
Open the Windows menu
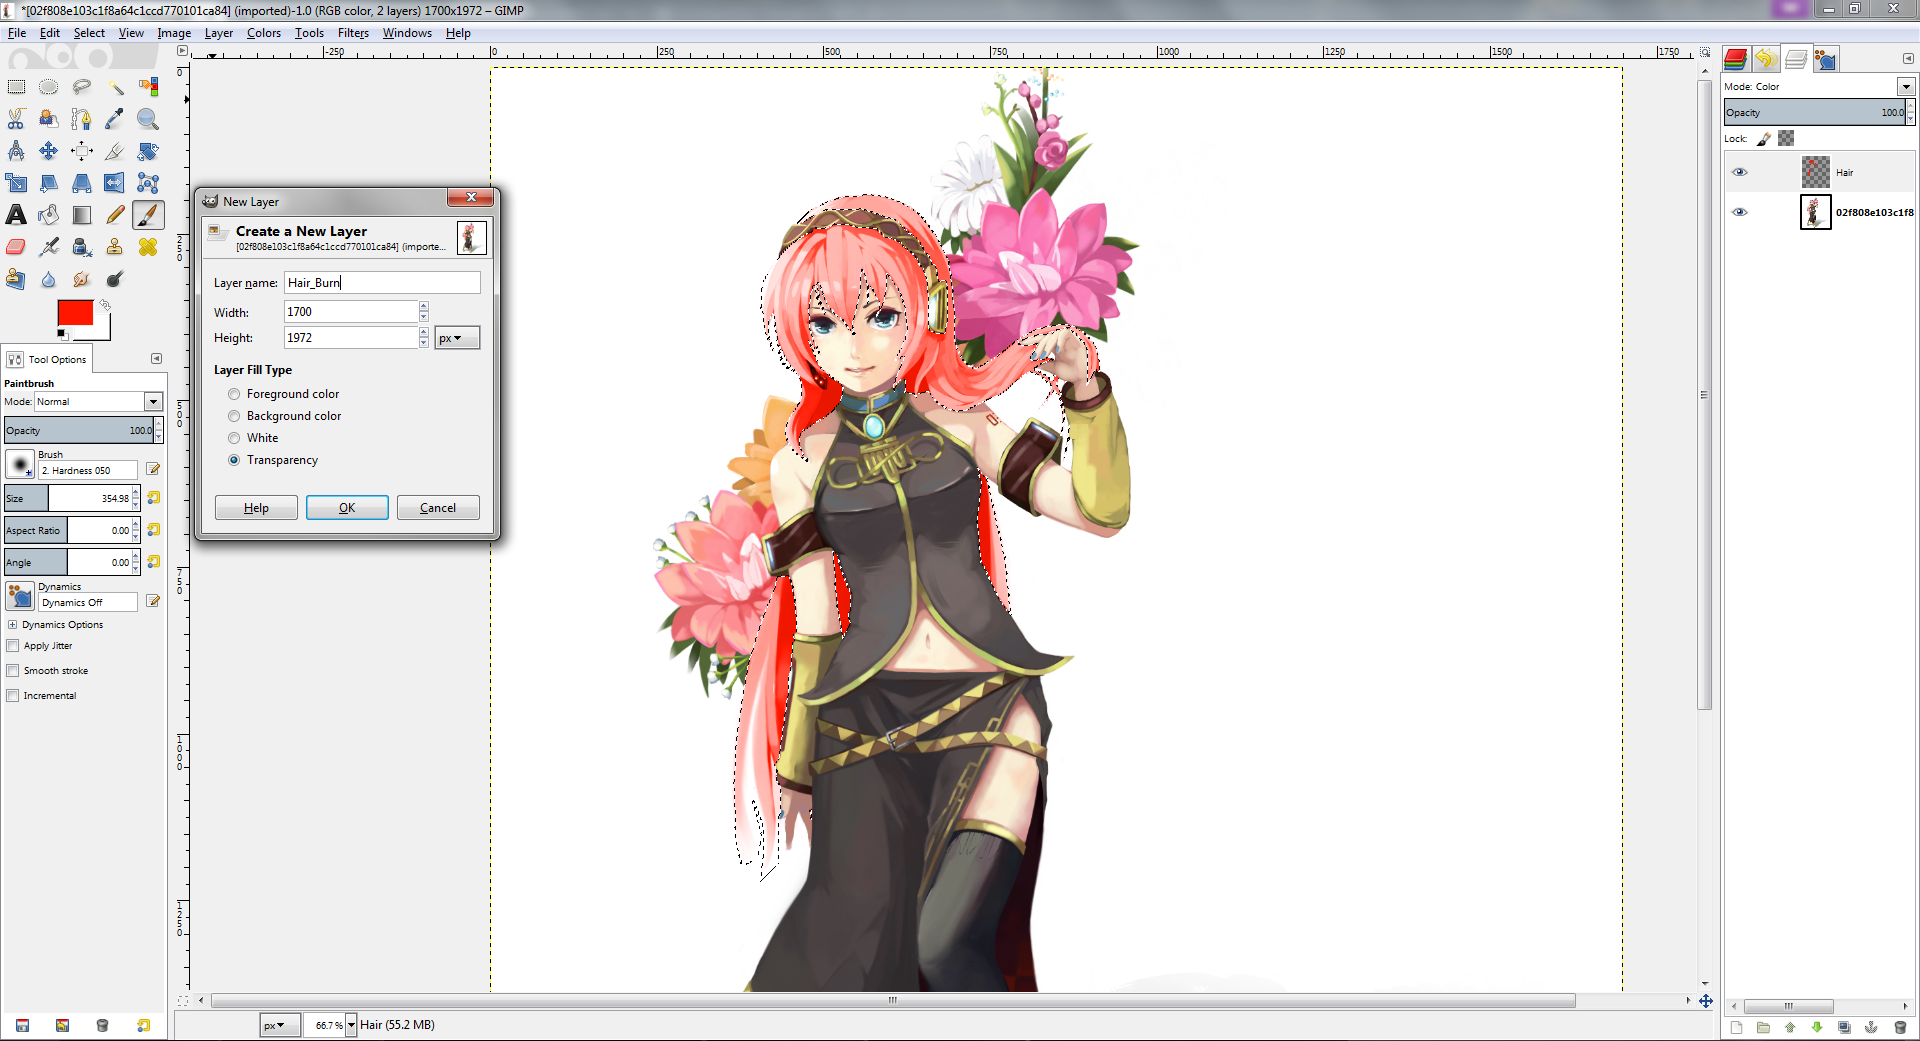(407, 33)
